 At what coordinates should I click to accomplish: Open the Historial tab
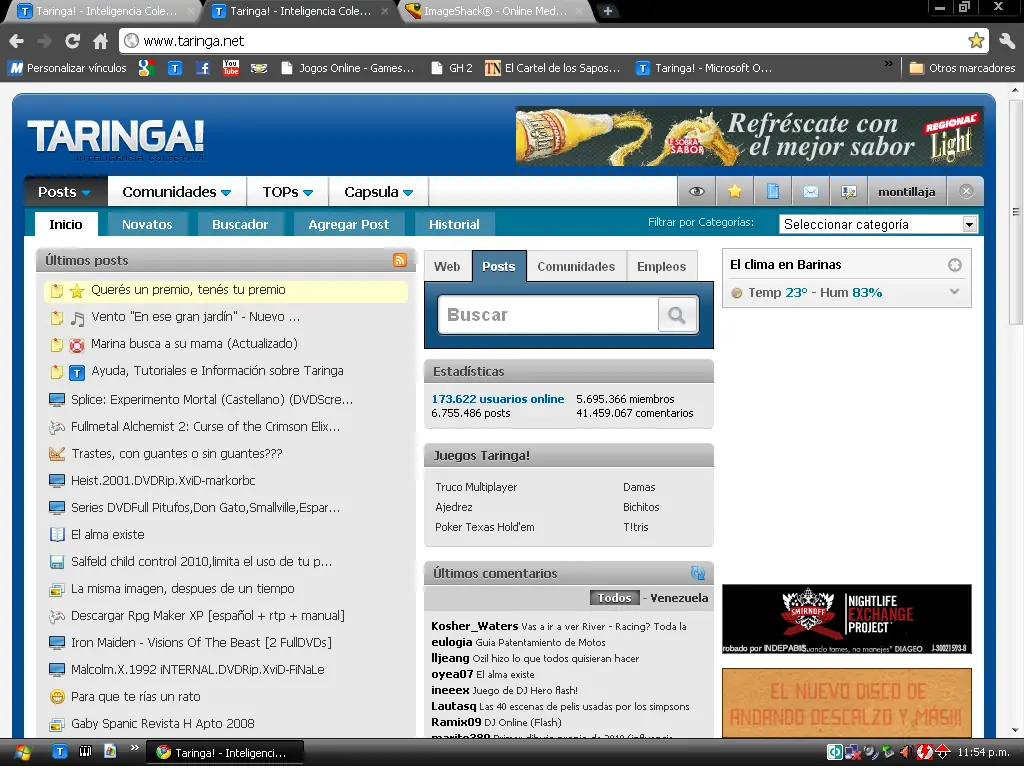click(454, 224)
